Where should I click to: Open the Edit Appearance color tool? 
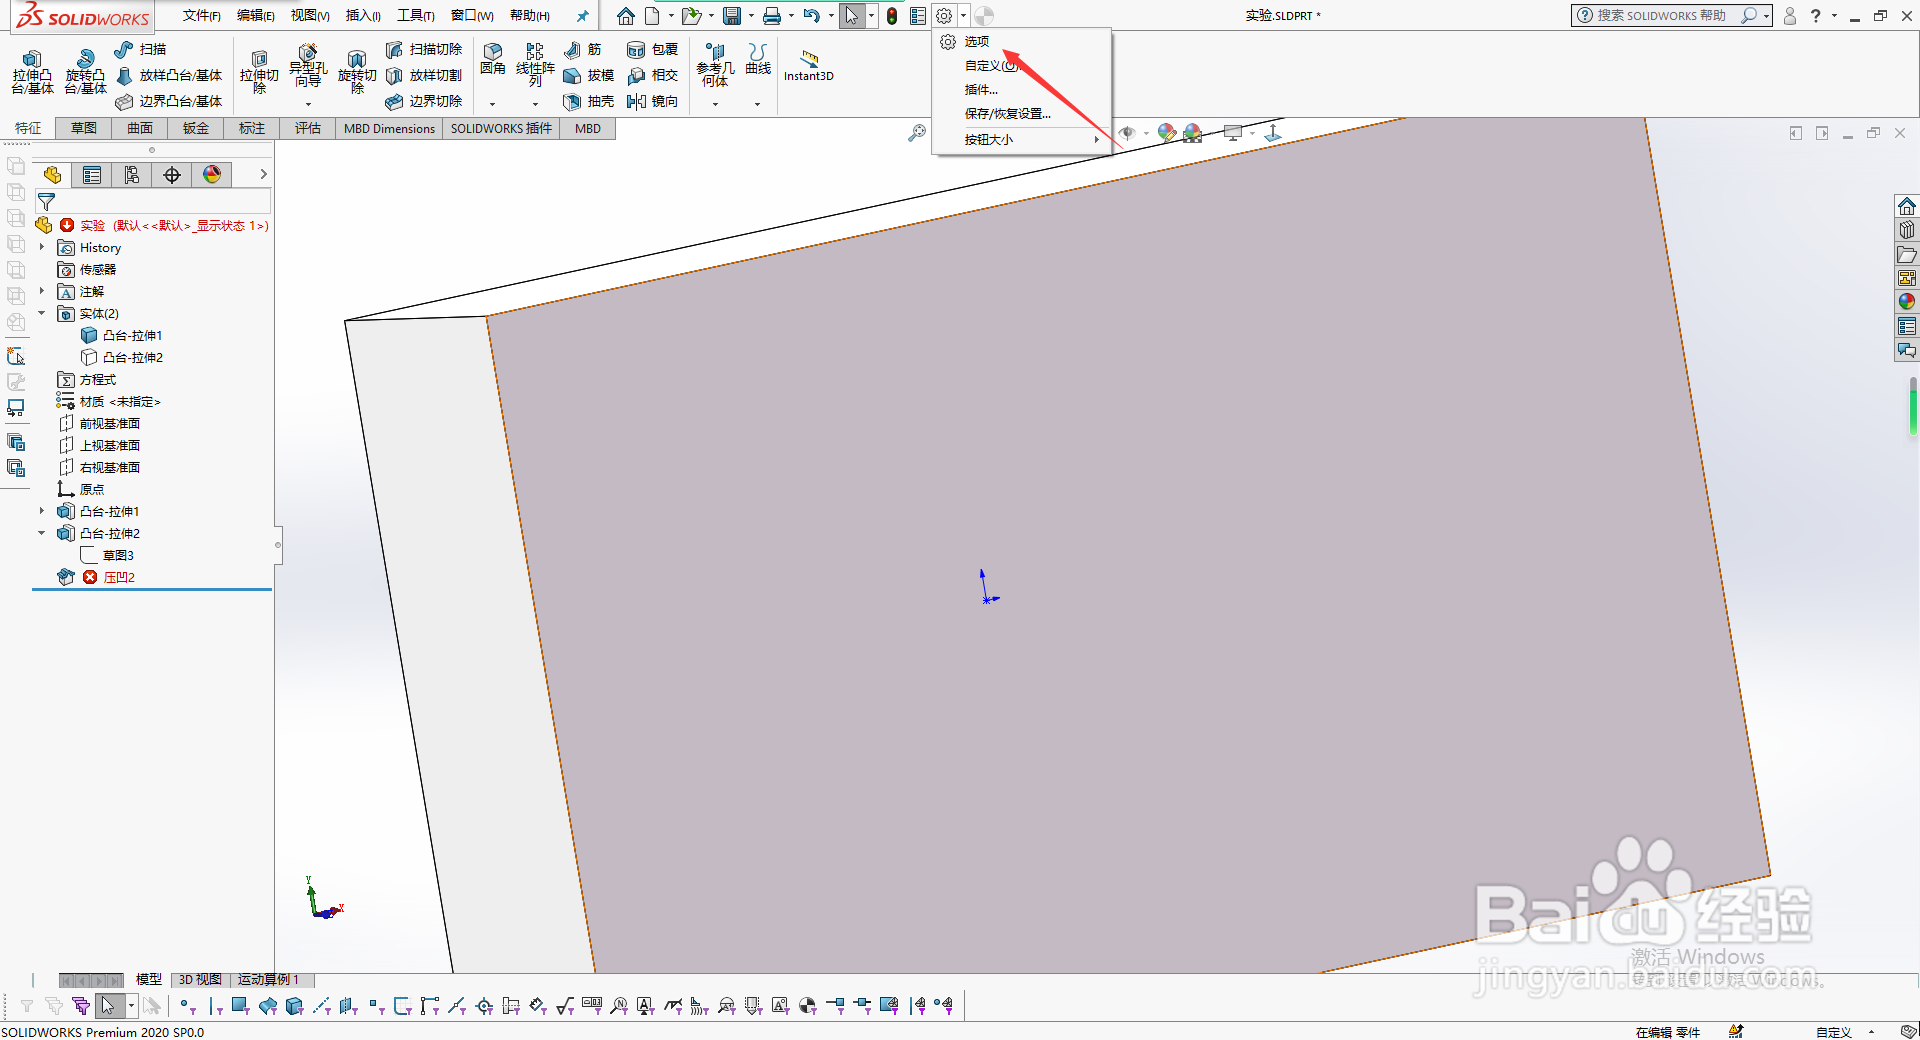pyautogui.click(x=1166, y=132)
